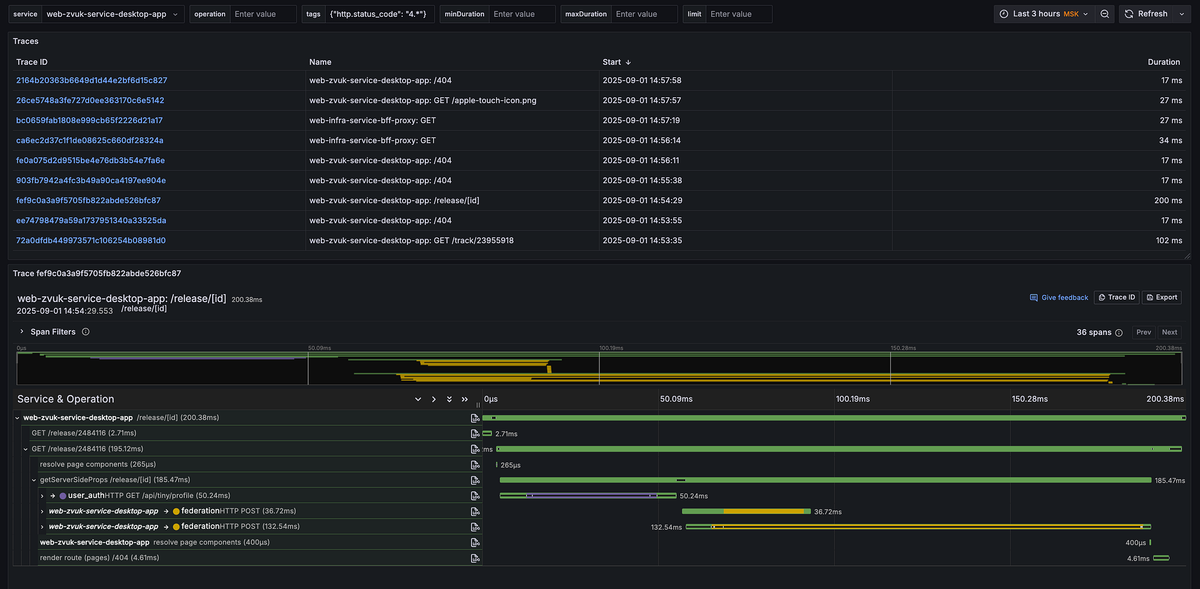Click the expand all double-chevron icon
The height and width of the screenshot is (589, 1200).
(x=449, y=399)
